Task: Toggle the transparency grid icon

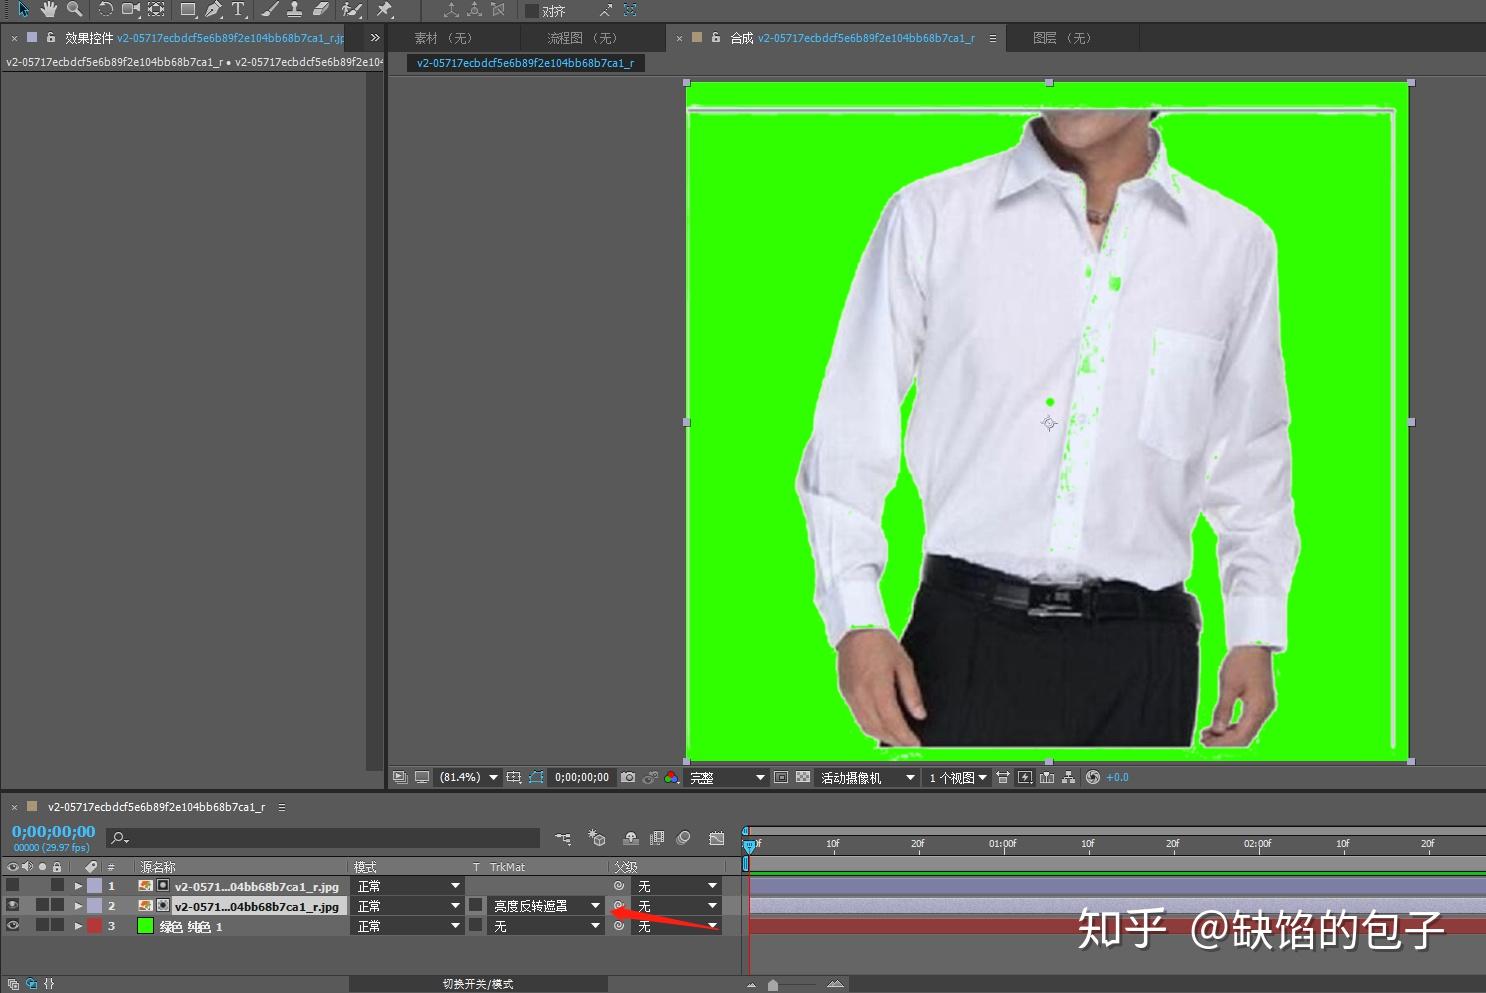Action: click(x=803, y=777)
